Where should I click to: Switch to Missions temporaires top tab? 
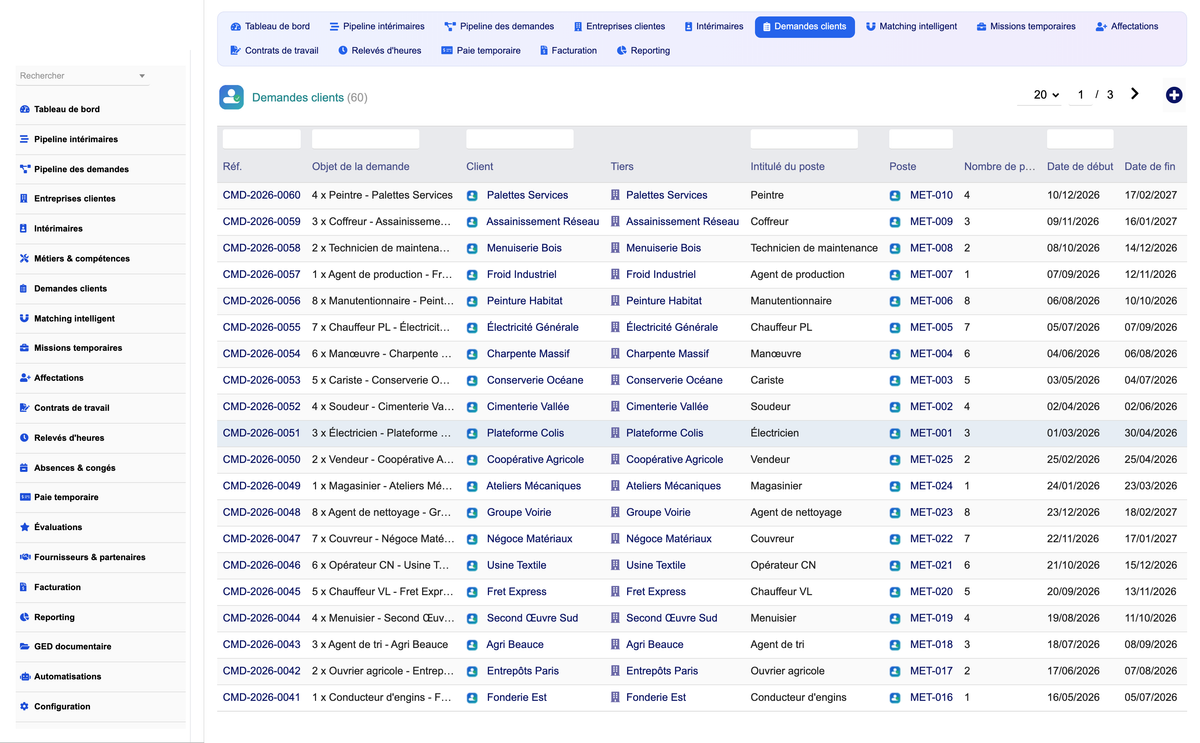pos(1026,26)
